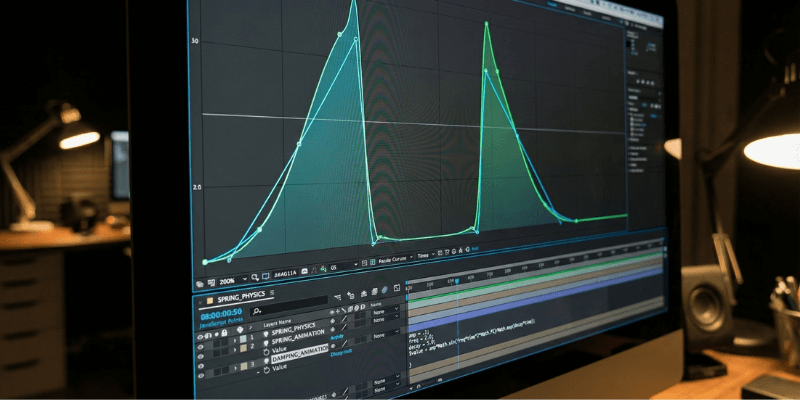Screen dimensions: 800x400
Task: Click the stopwatch icon beside the first Value property
Action: [x=266, y=352]
